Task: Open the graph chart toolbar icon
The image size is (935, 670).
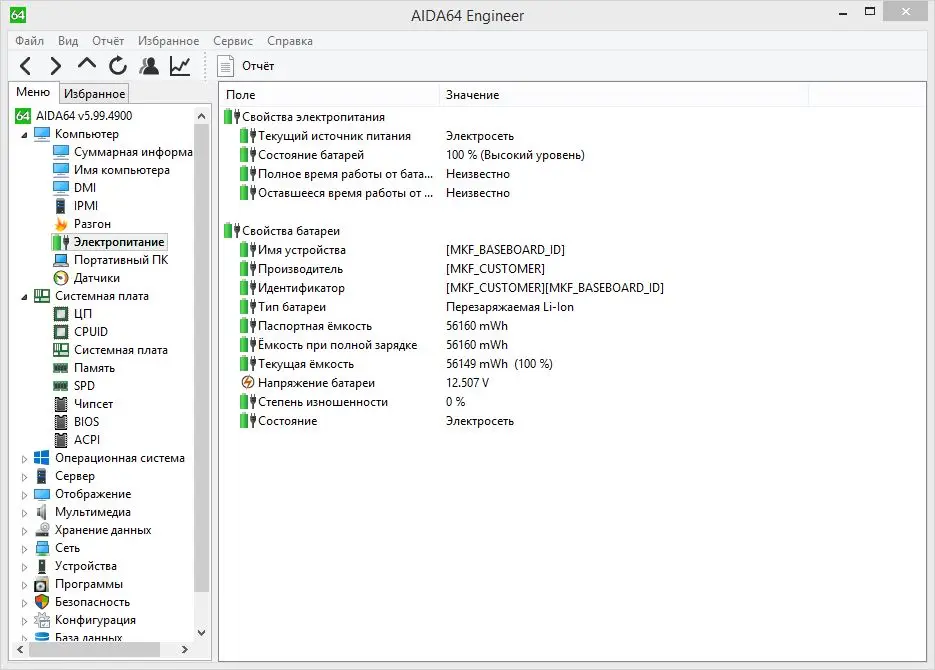Action: tap(180, 66)
